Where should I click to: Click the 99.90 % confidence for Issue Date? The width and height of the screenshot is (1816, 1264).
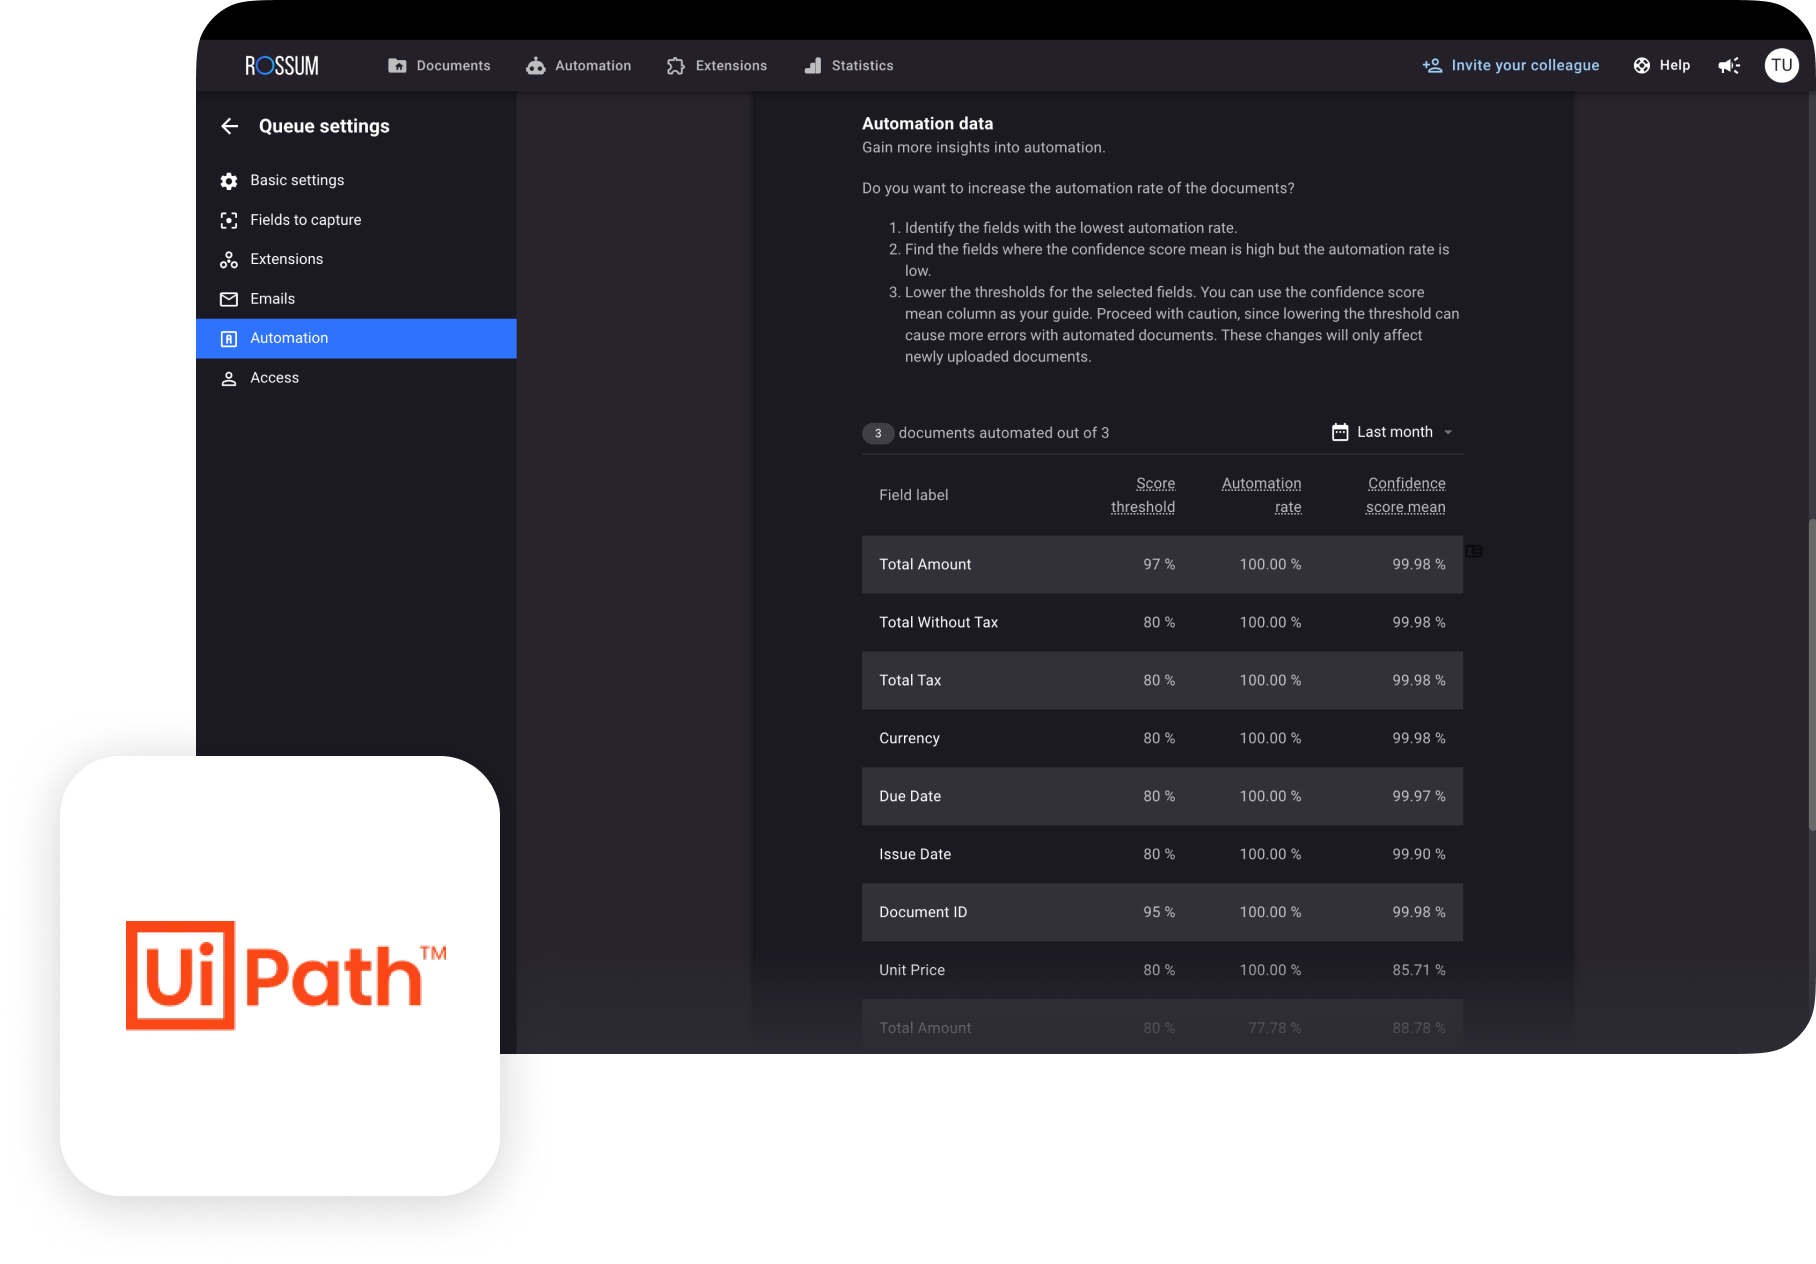point(1419,855)
